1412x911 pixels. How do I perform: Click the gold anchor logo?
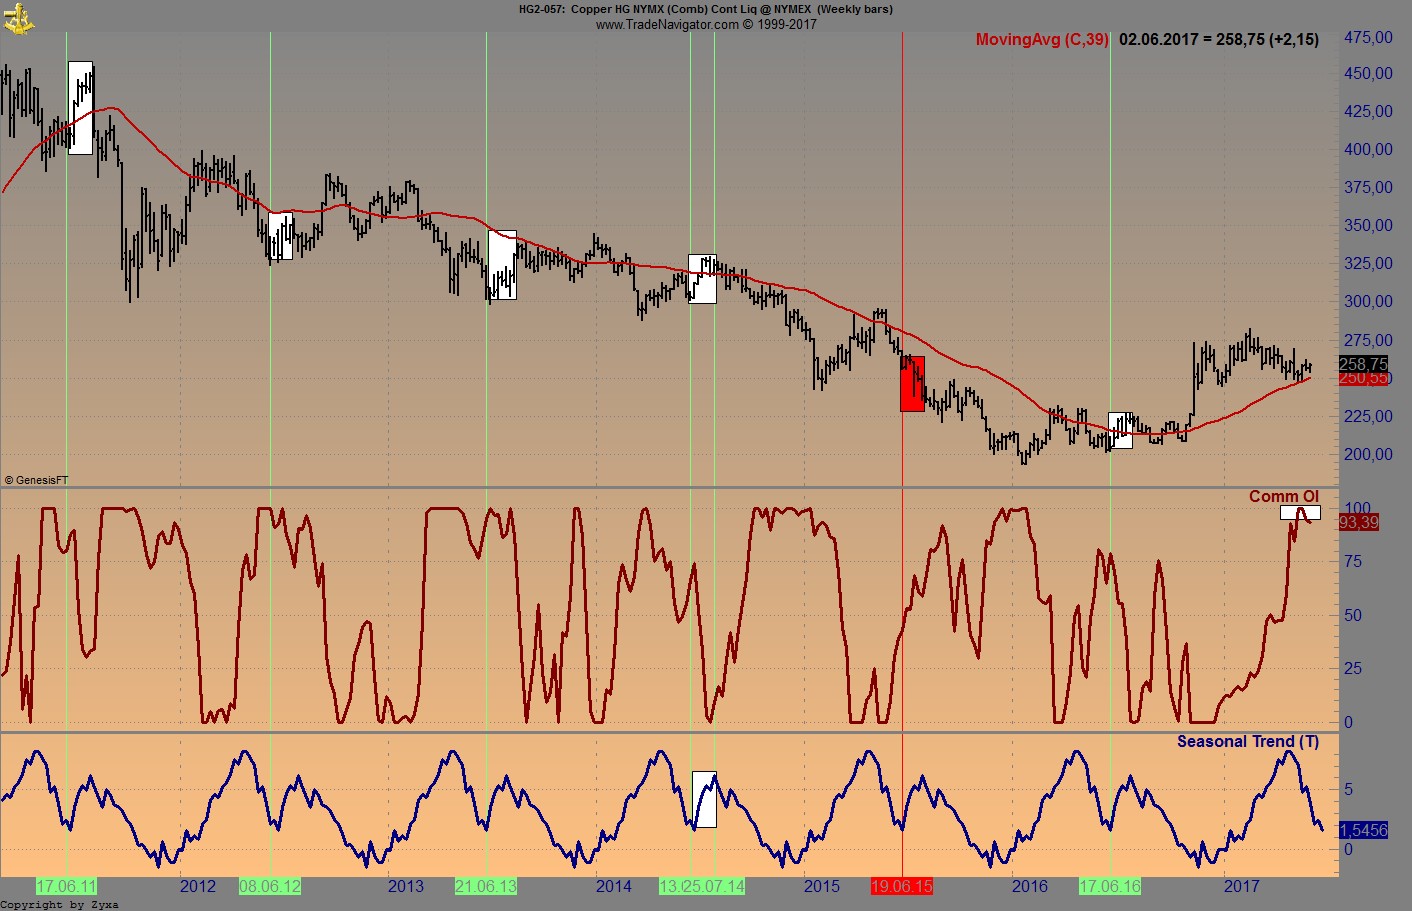pyautogui.click(x=18, y=17)
